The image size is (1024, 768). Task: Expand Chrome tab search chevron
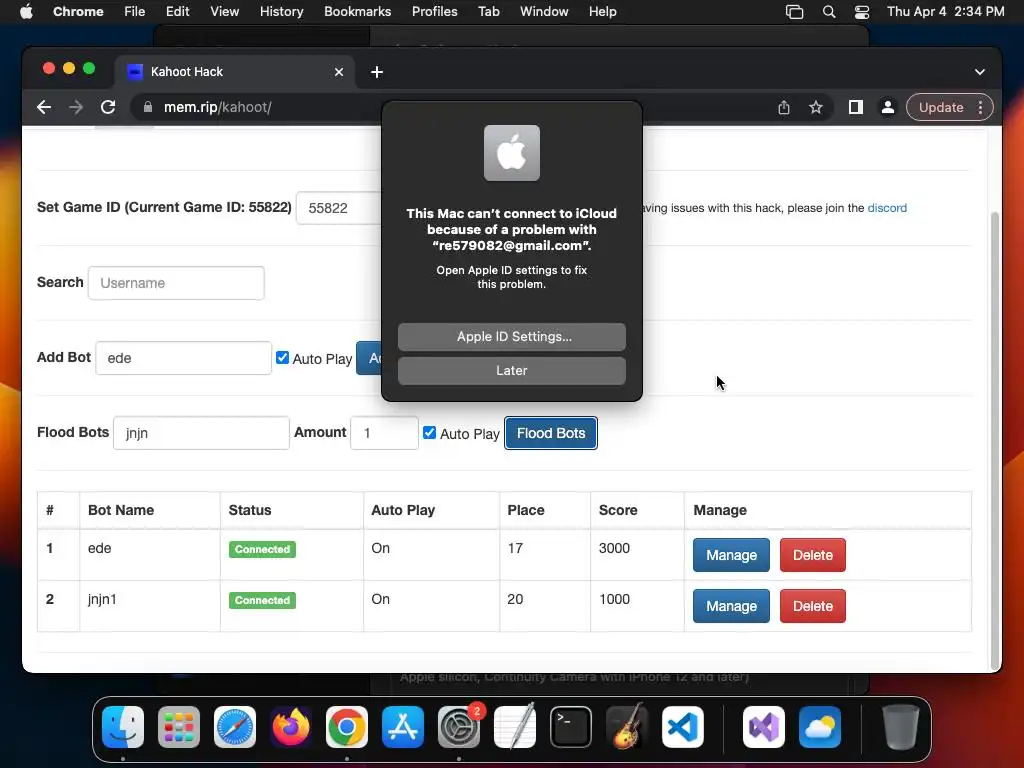pos(980,72)
